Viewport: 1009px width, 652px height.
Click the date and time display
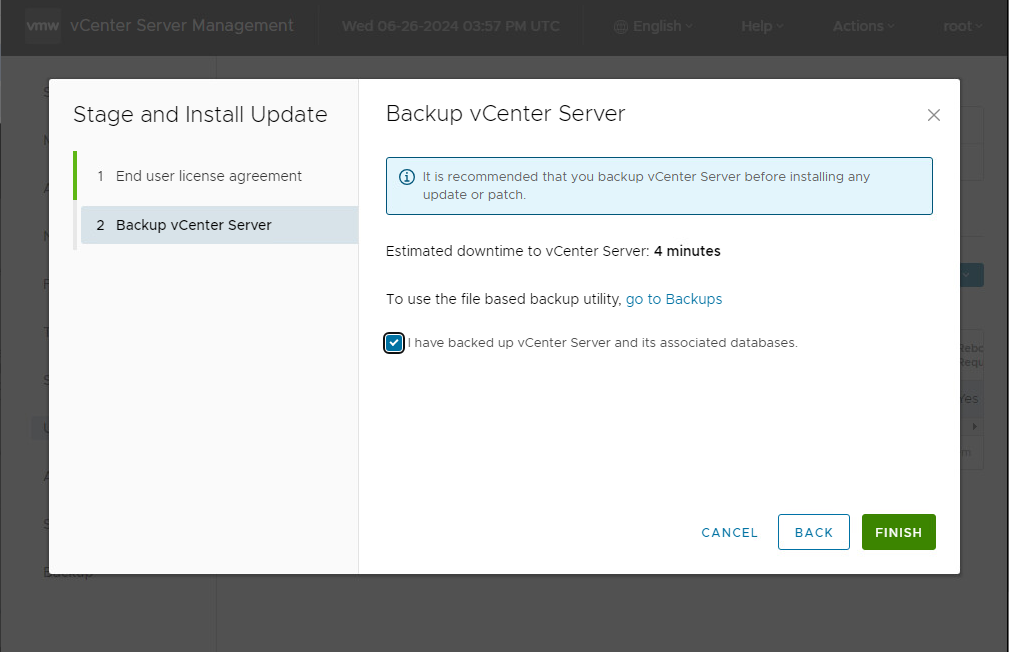(450, 26)
